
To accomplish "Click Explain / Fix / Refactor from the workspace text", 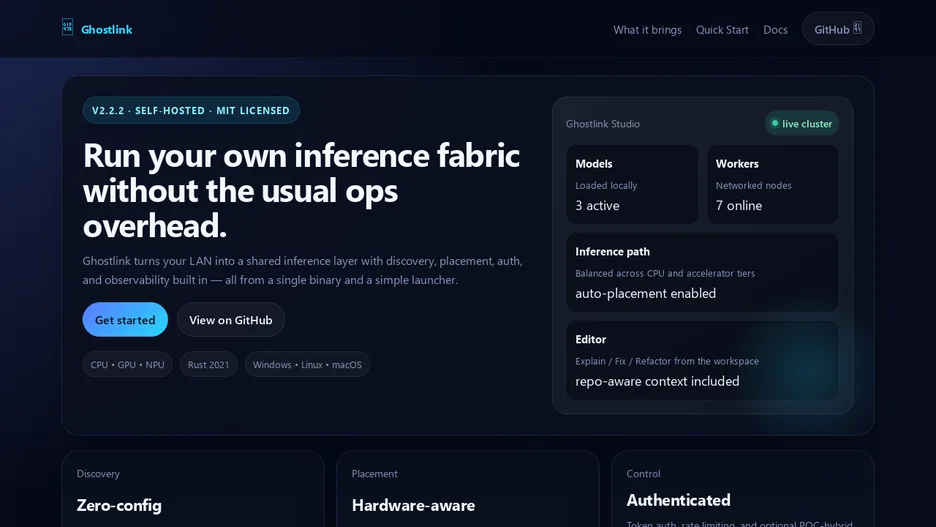I will pyautogui.click(x=667, y=361).
